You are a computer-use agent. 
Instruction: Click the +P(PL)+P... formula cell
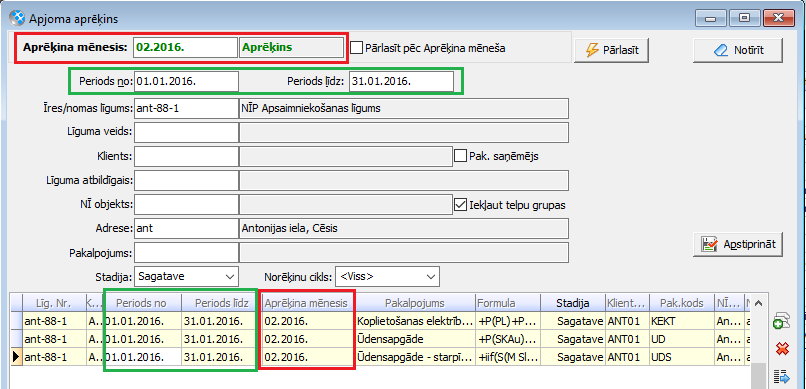pyautogui.click(x=508, y=322)
